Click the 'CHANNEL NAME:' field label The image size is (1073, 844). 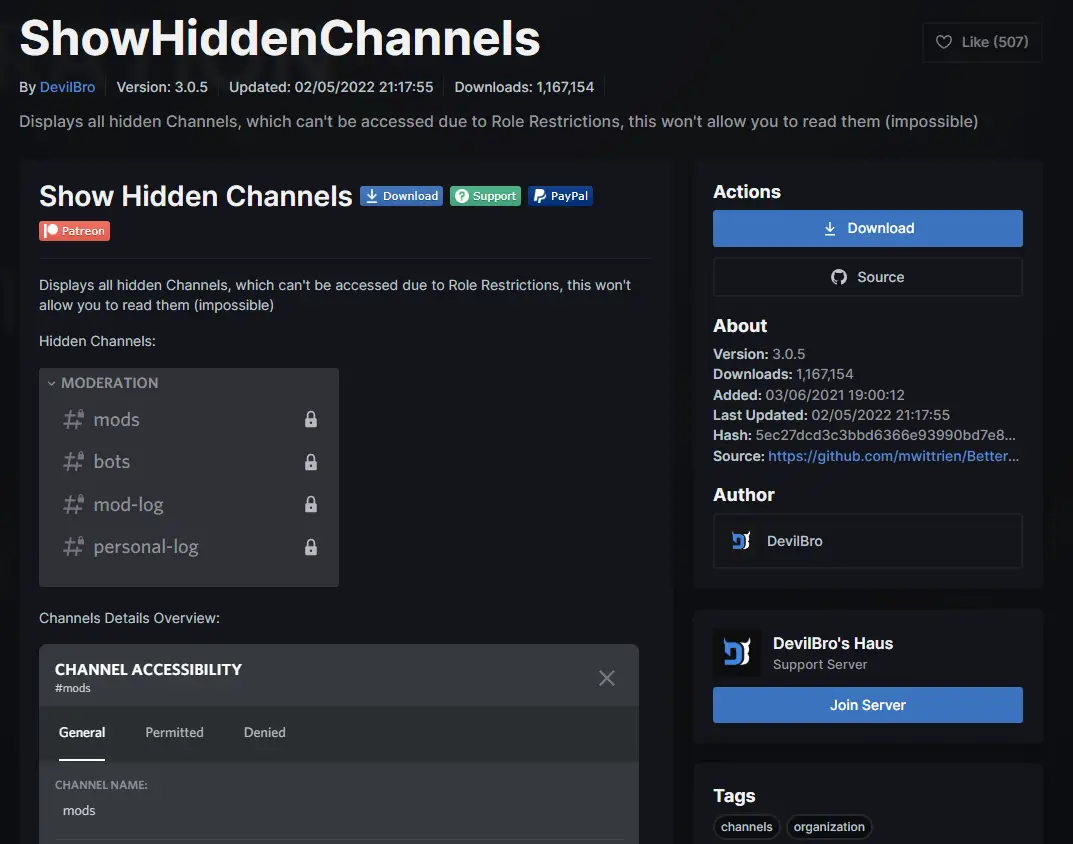[101, 785]
